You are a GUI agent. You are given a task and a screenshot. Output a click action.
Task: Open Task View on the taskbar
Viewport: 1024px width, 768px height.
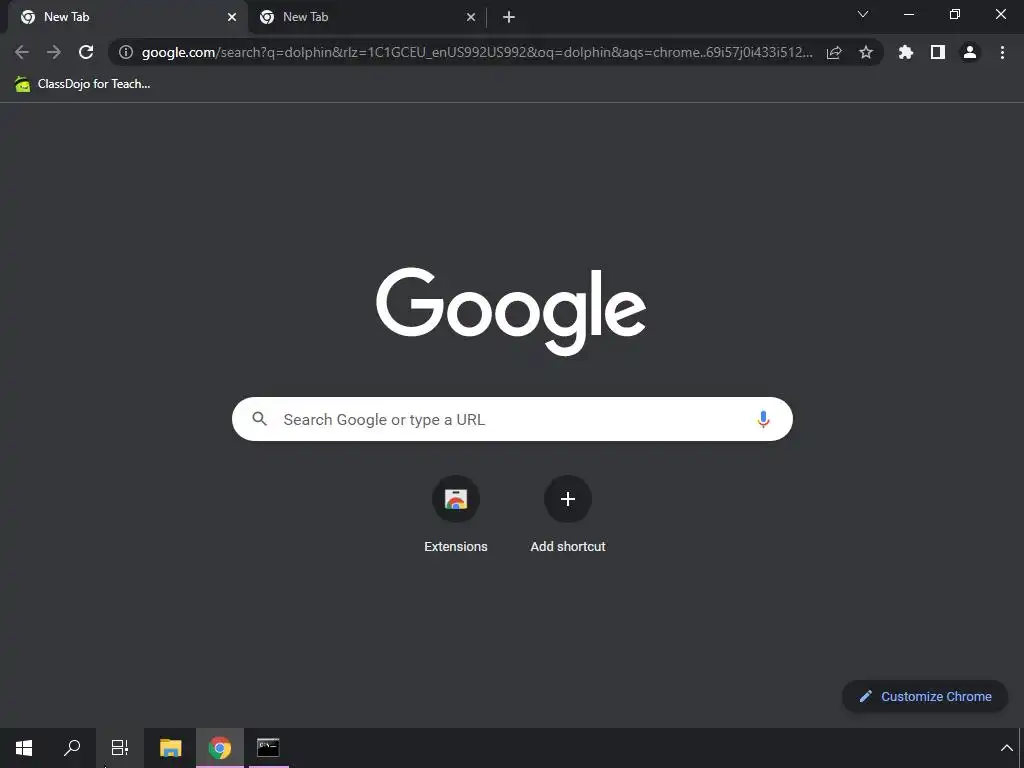(x=120, y=748)
